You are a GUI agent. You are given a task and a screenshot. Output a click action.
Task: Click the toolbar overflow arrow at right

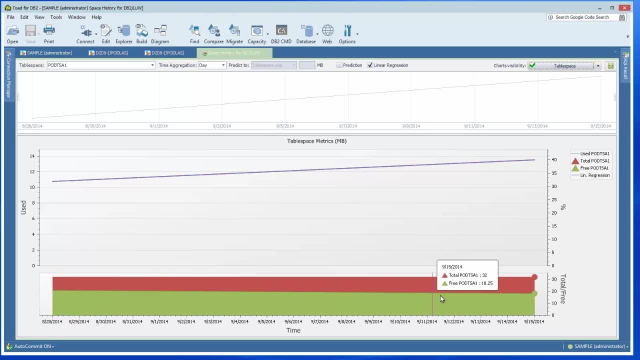tap(628, 37)
